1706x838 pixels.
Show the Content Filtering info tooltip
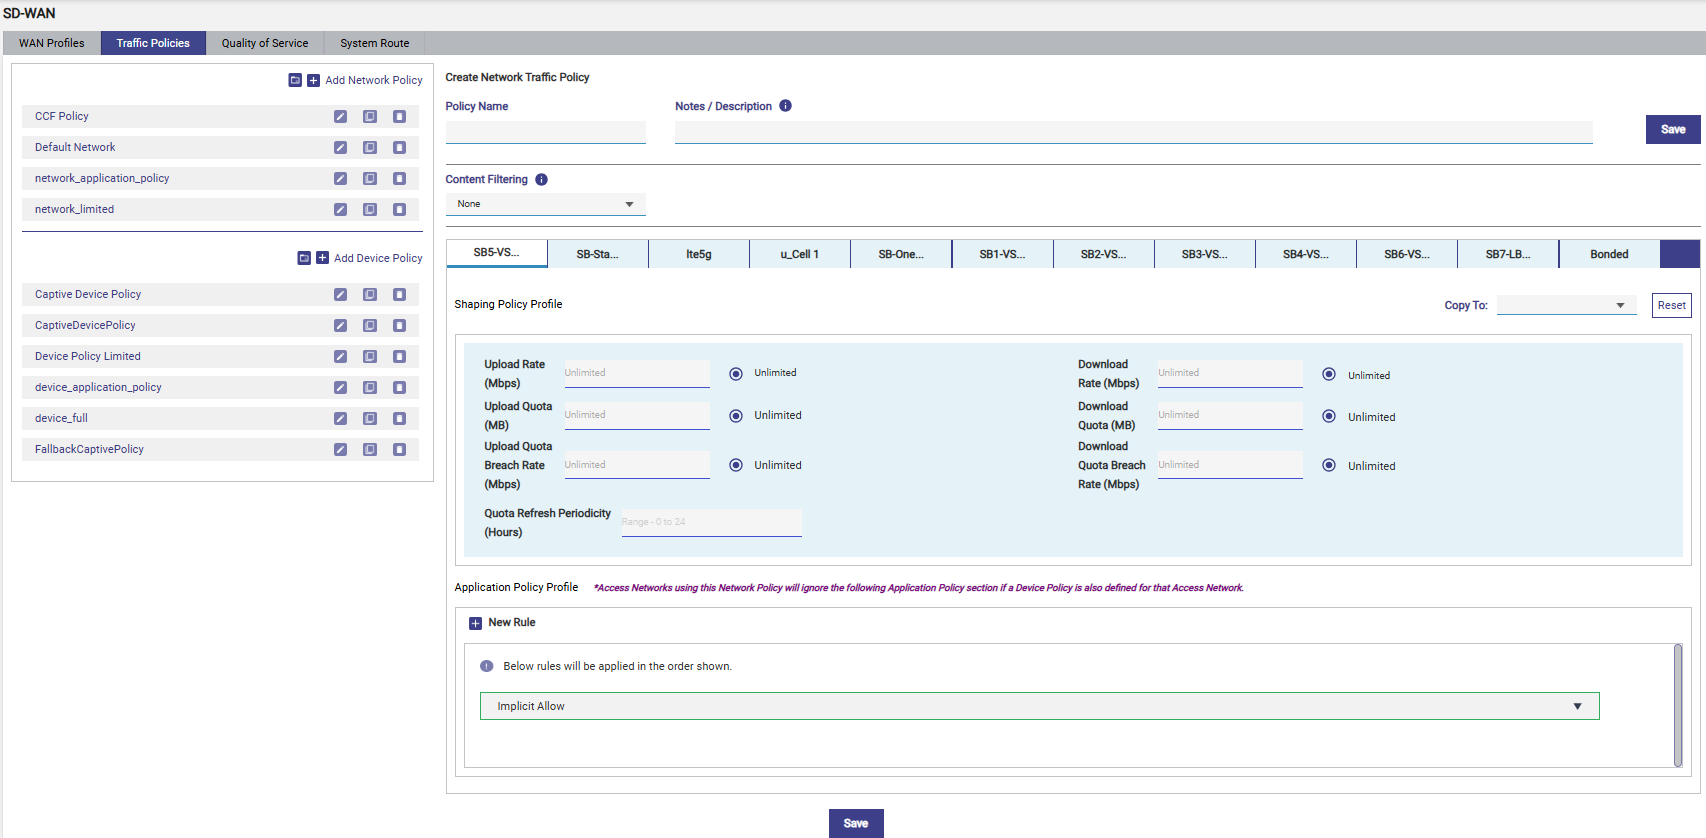tap(541, 179)
